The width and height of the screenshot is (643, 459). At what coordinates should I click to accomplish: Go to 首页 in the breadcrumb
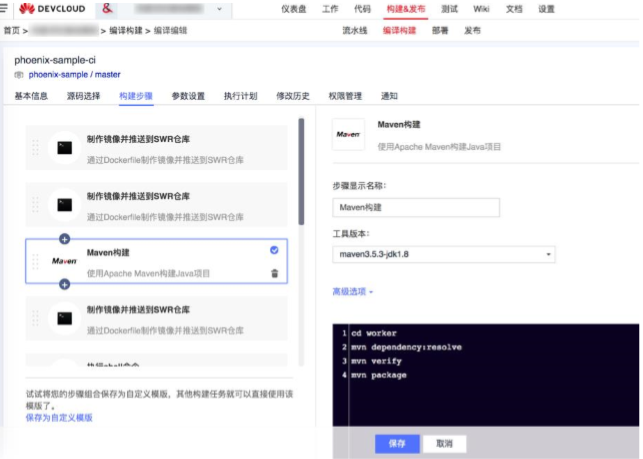[x=11, y=31]
